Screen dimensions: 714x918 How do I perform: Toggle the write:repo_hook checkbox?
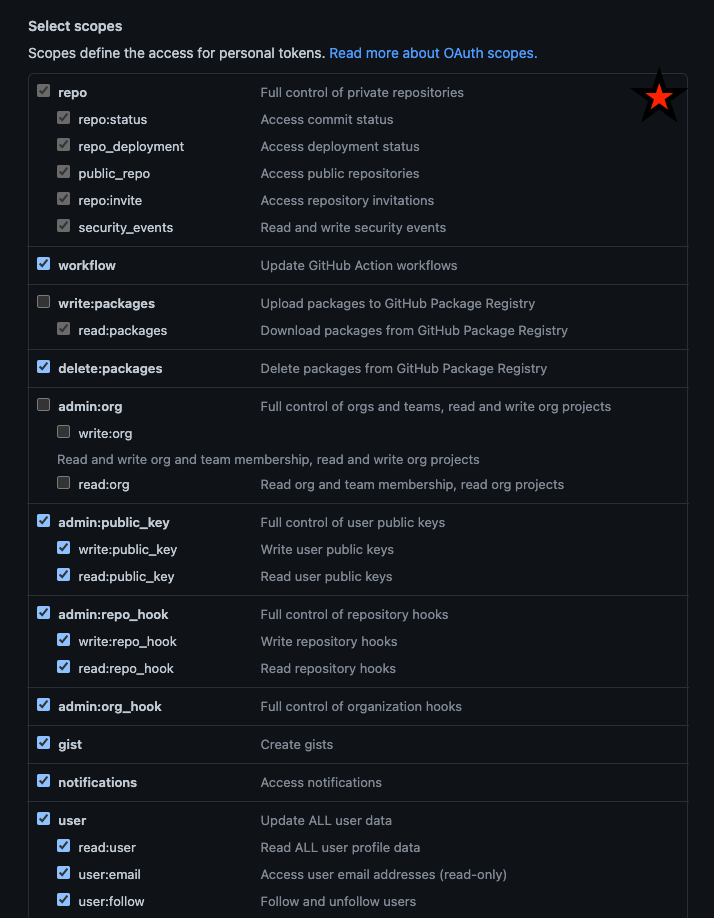63,639
